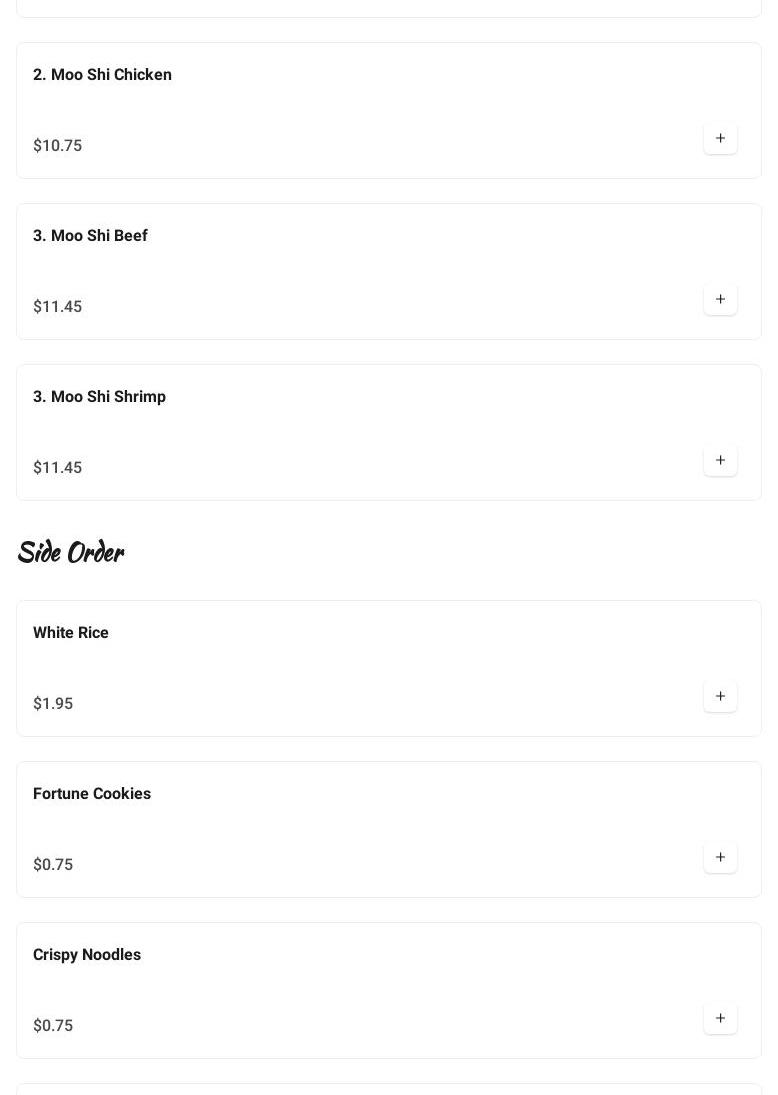778x1095 pixels.
Task: View the 3. Moo Shi Shrimp item name
Action: point(99,397)
